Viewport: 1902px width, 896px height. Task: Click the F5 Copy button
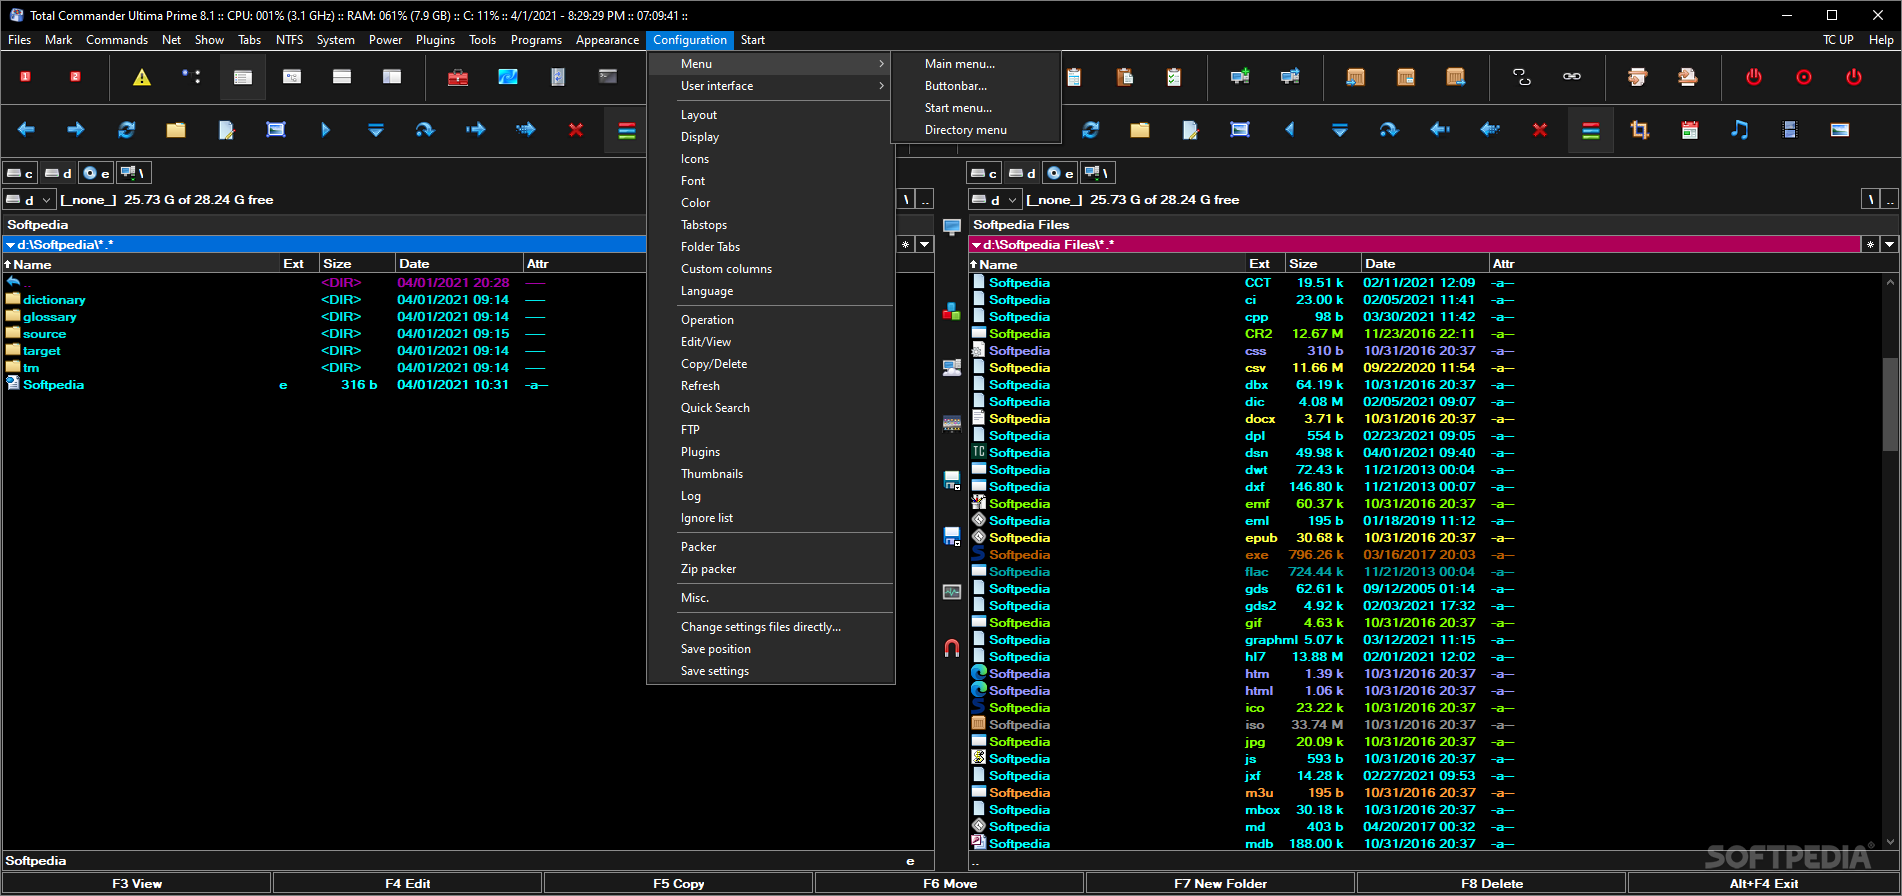click(679, 883)
